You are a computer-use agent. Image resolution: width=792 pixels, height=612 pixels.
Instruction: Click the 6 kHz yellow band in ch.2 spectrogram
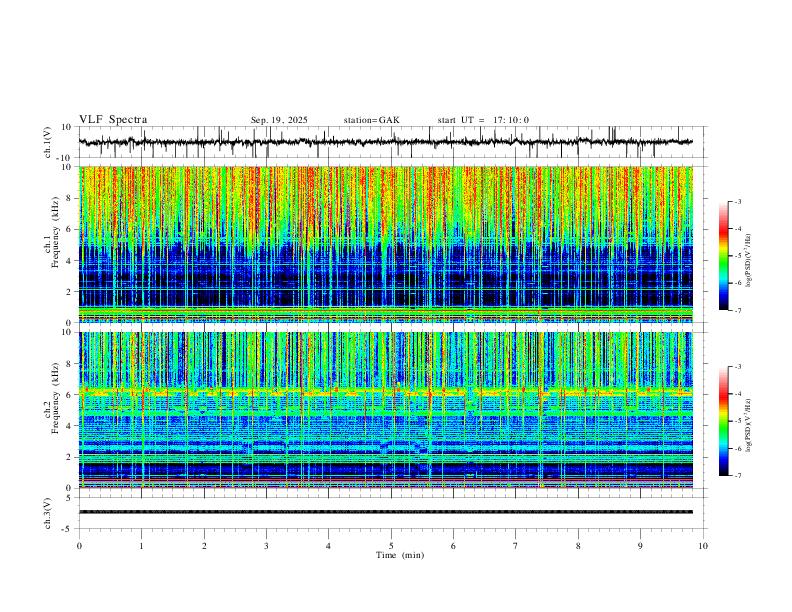[385, 391]
